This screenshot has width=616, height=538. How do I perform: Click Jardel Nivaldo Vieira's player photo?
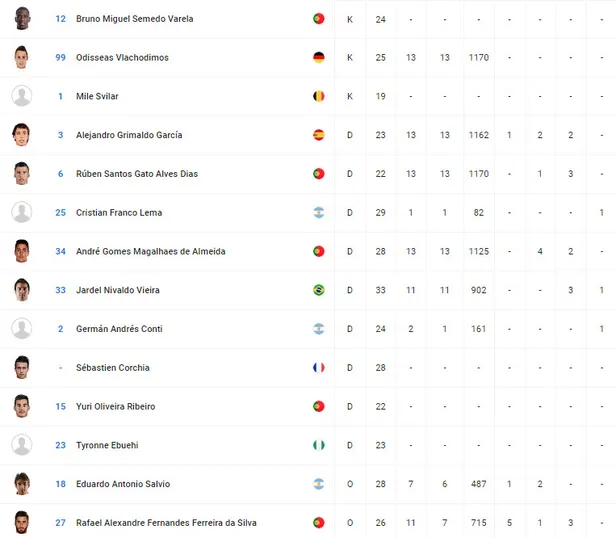pyautogui.click(x=22, y=290)
